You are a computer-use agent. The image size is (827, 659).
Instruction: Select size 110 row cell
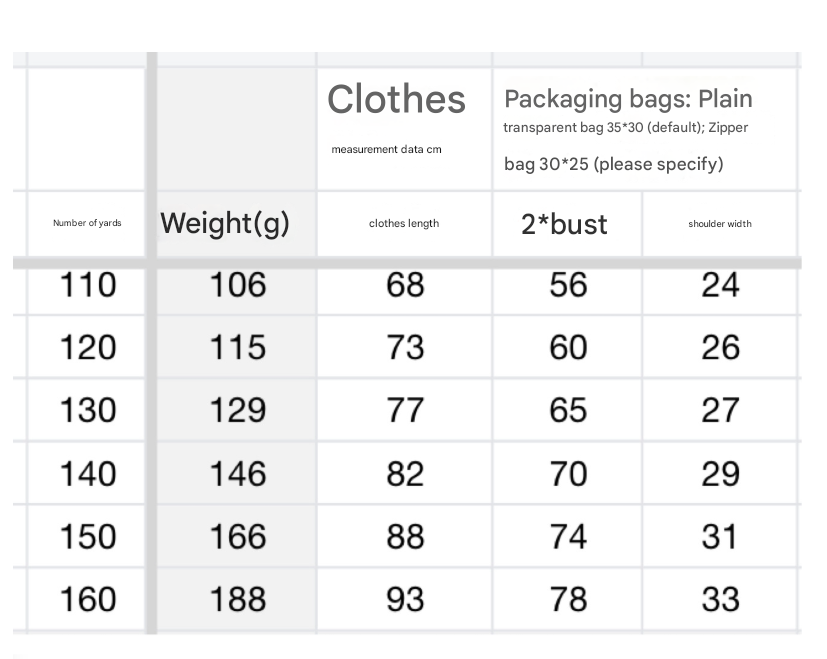tap(88, 285)
